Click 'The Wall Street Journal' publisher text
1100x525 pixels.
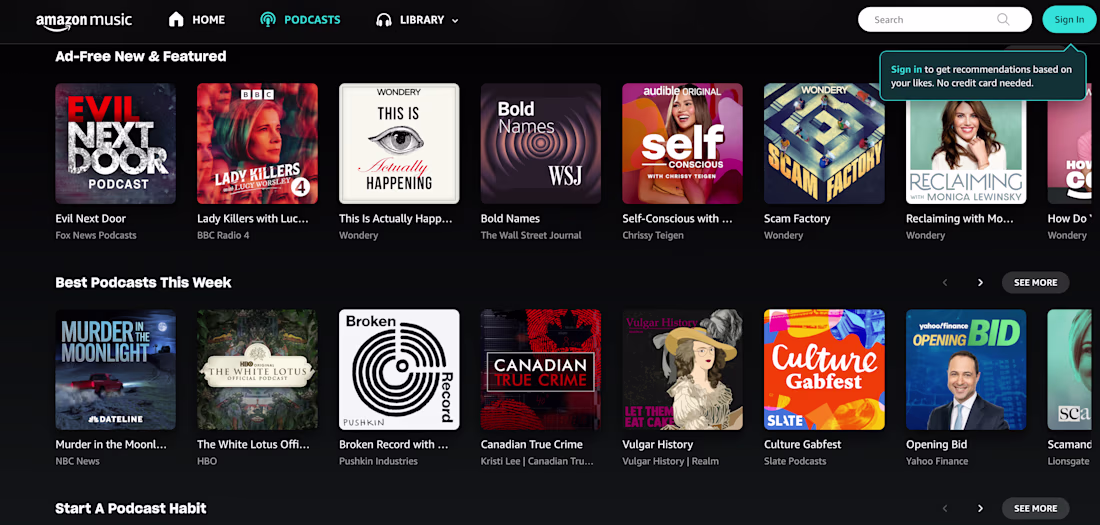click(x=531, y=235)
